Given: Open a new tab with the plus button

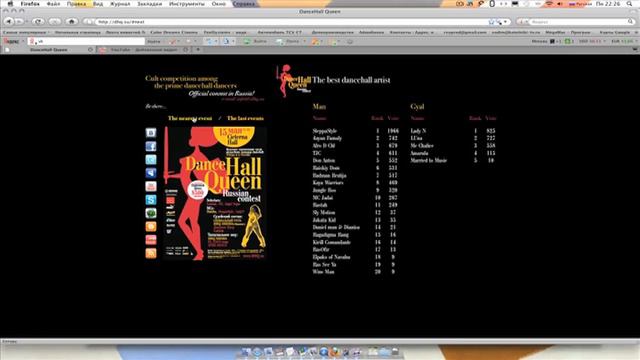Looking at the screenshot, I should tap(198, 49).
